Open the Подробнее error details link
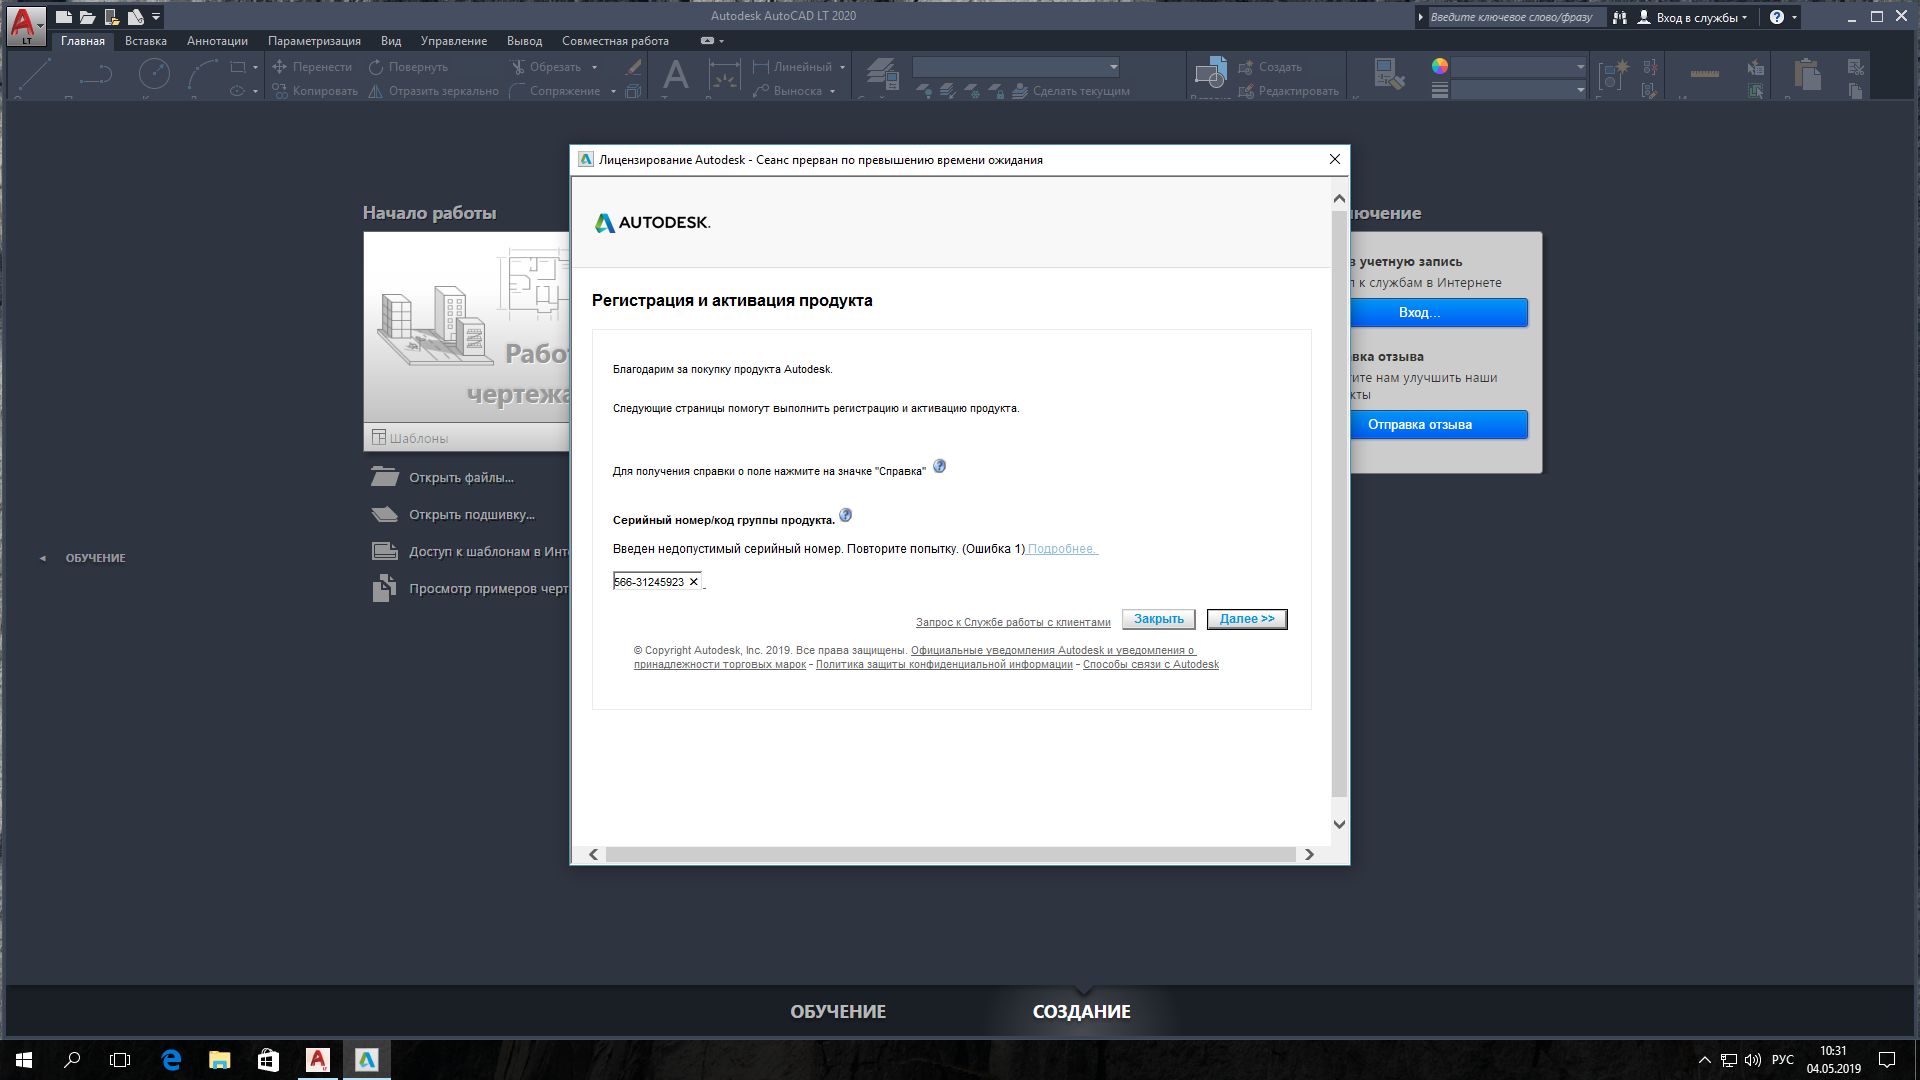 click(x=1062, y=549)
